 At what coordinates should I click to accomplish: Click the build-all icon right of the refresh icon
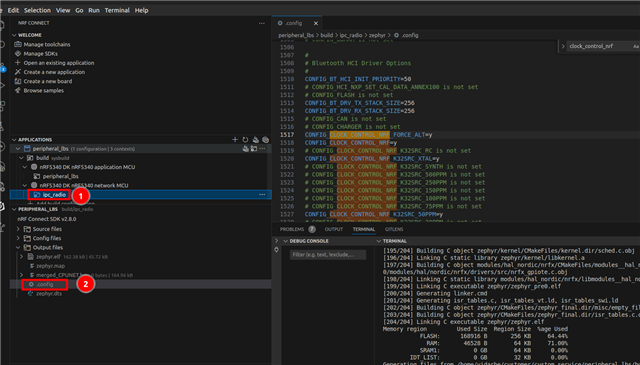[256, 140]
